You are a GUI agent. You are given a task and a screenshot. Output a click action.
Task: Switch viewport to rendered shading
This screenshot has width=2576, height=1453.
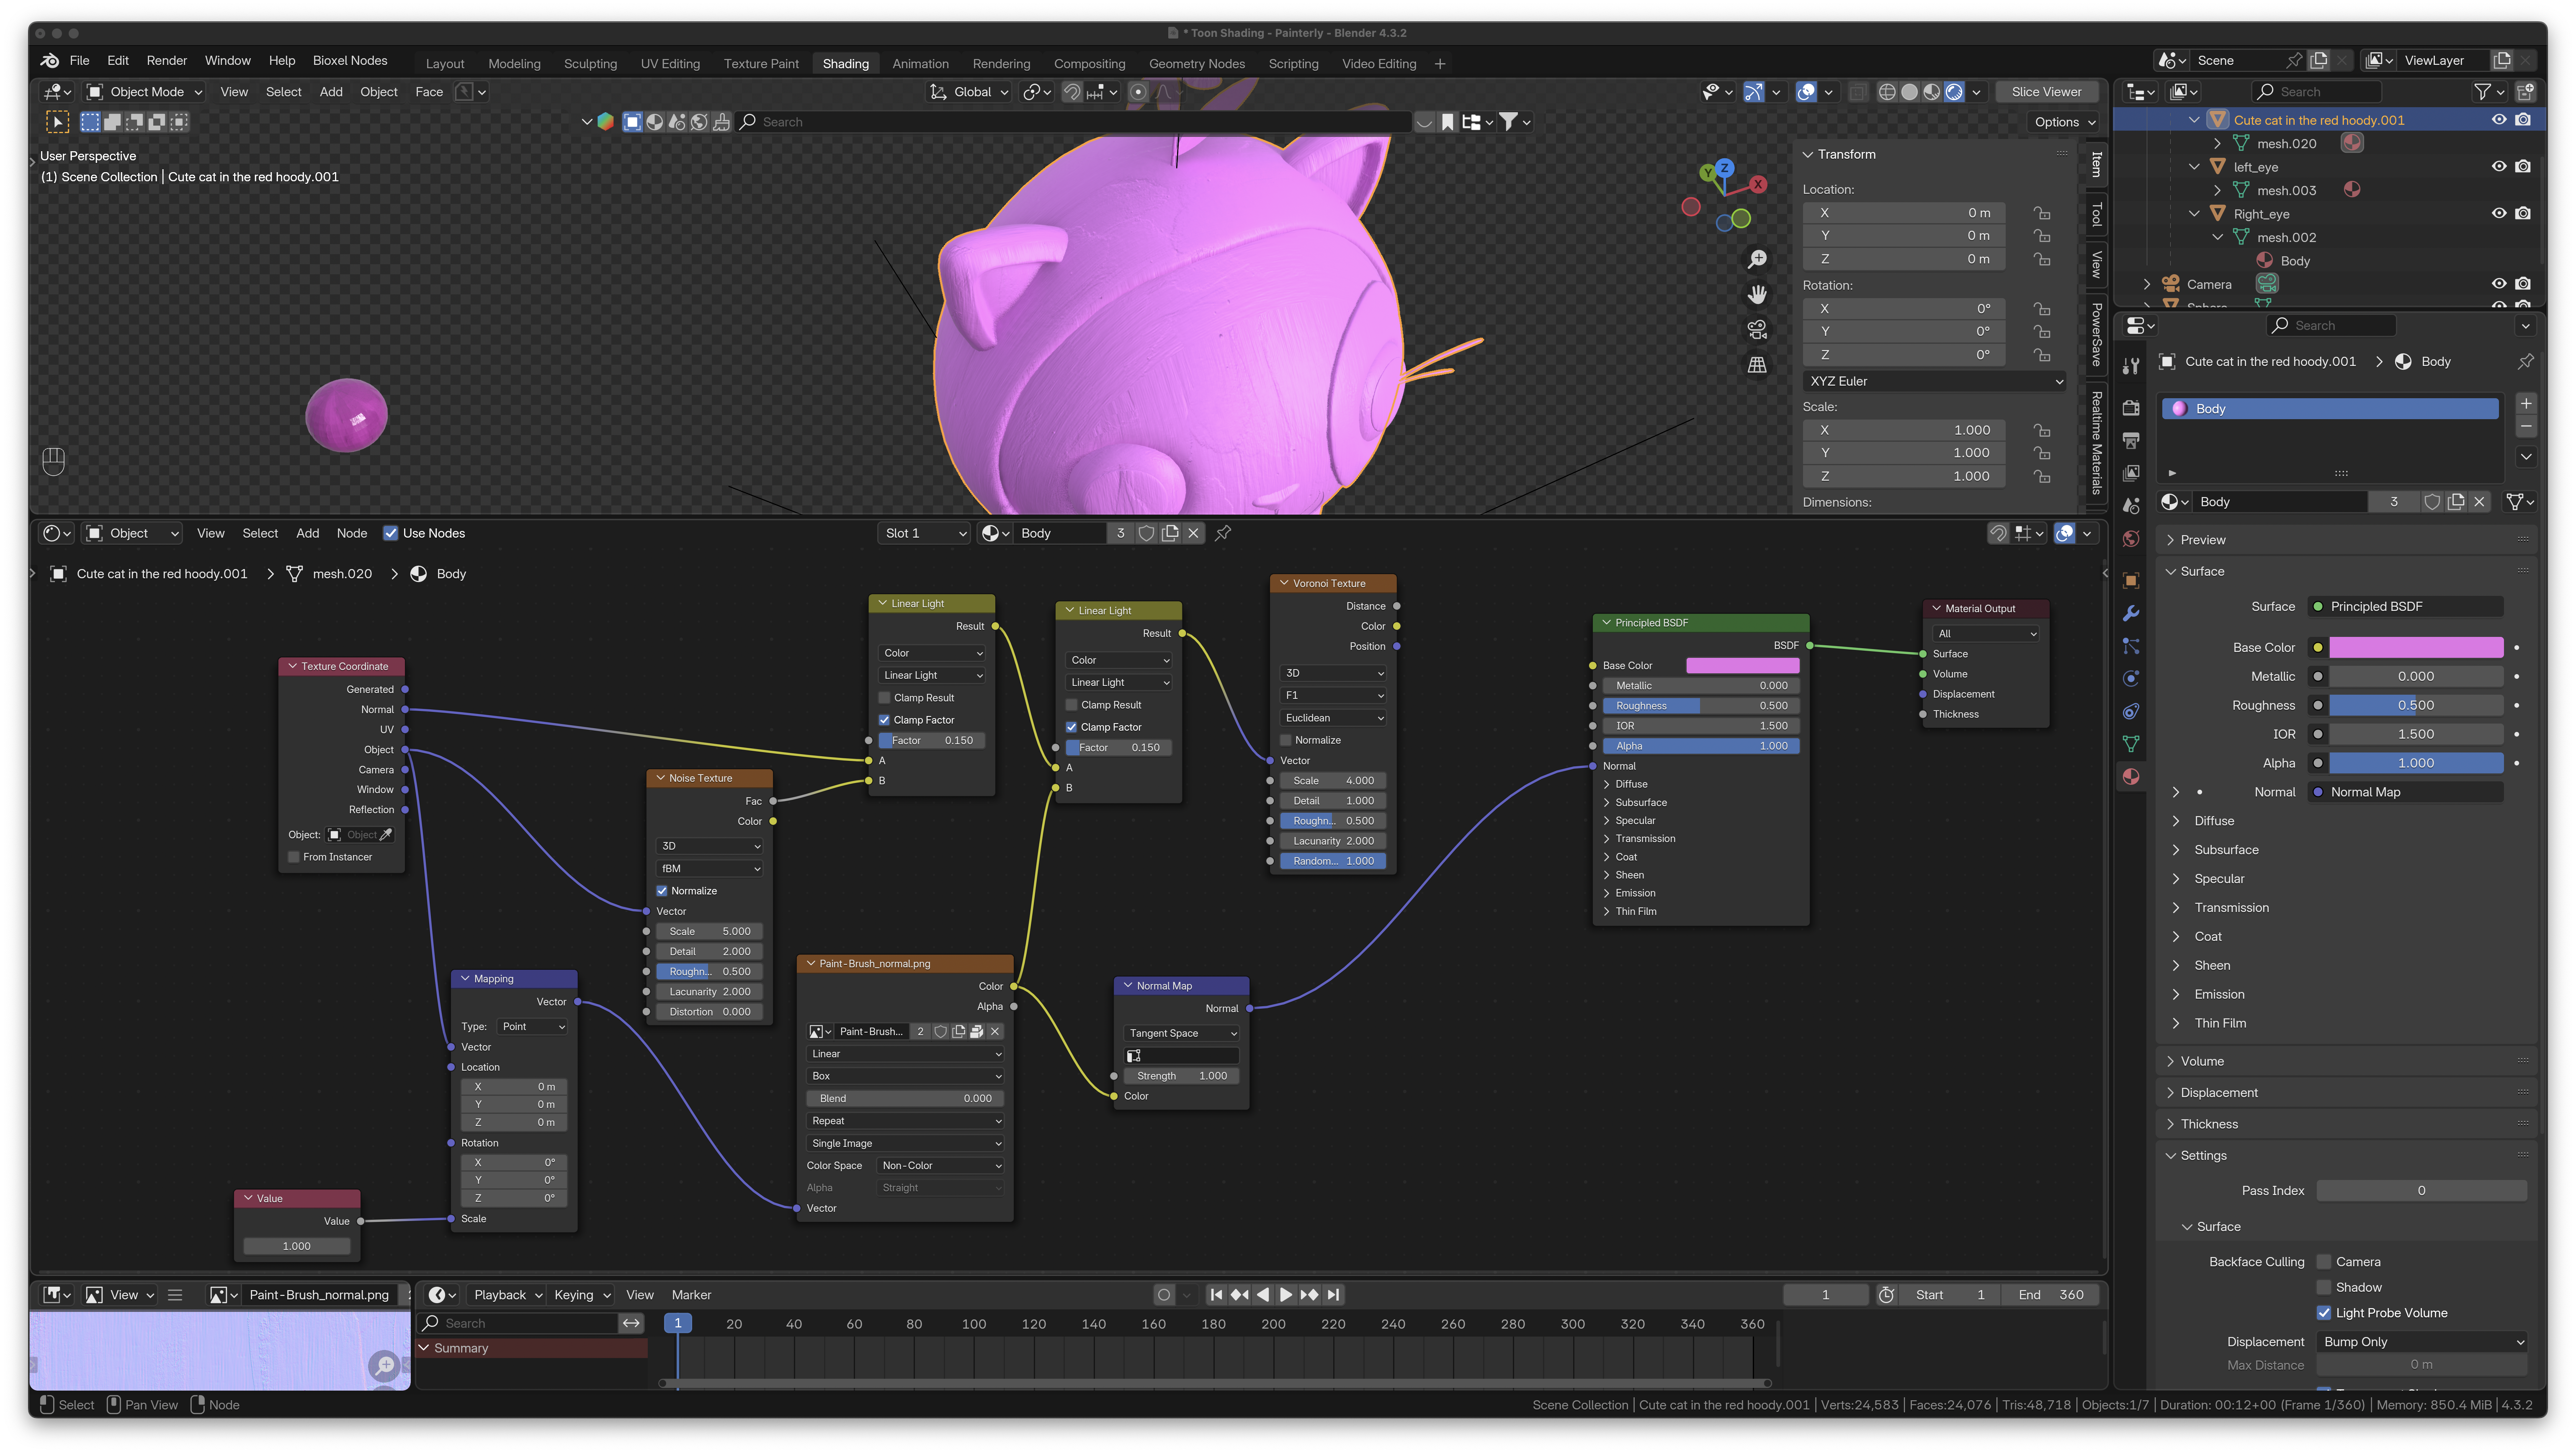[x=1954, y=92]
